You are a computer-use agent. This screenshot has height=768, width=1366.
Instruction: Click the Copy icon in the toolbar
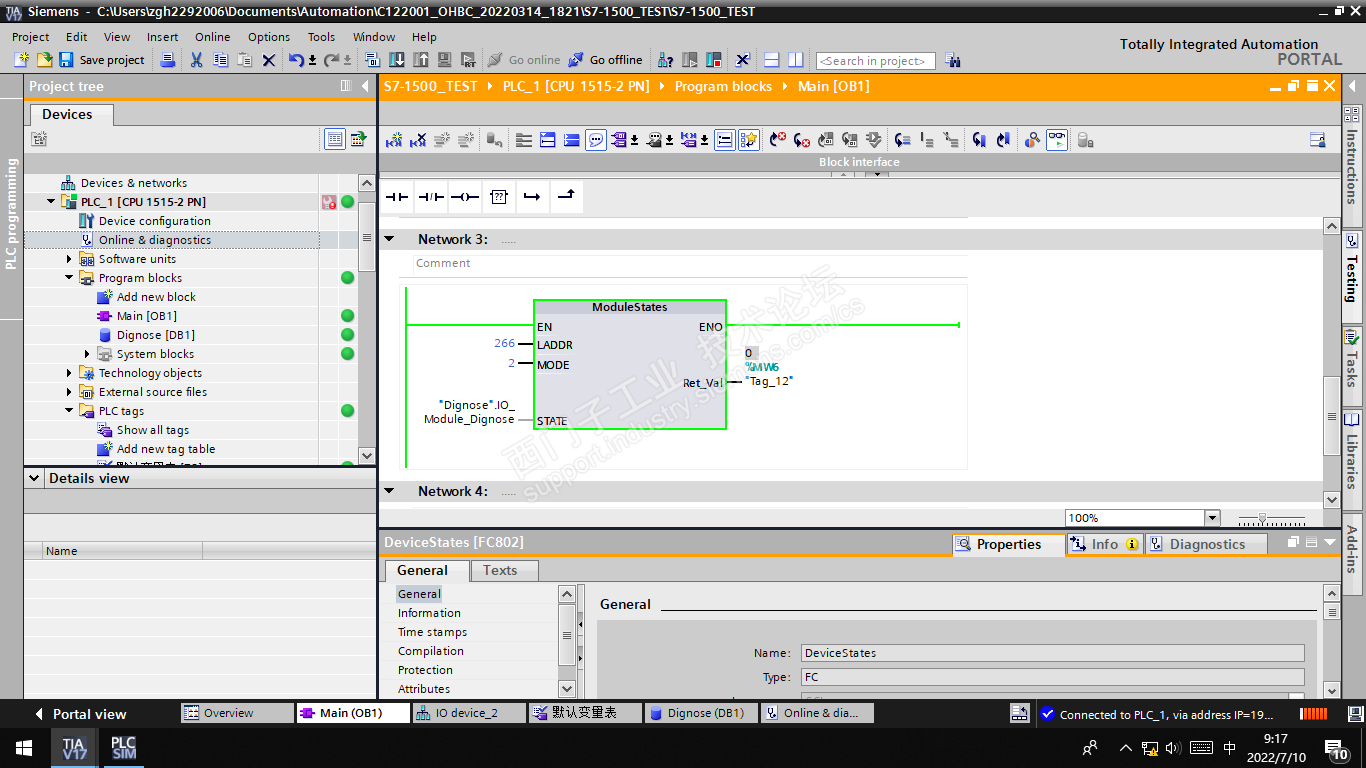[x=221, y=60]
